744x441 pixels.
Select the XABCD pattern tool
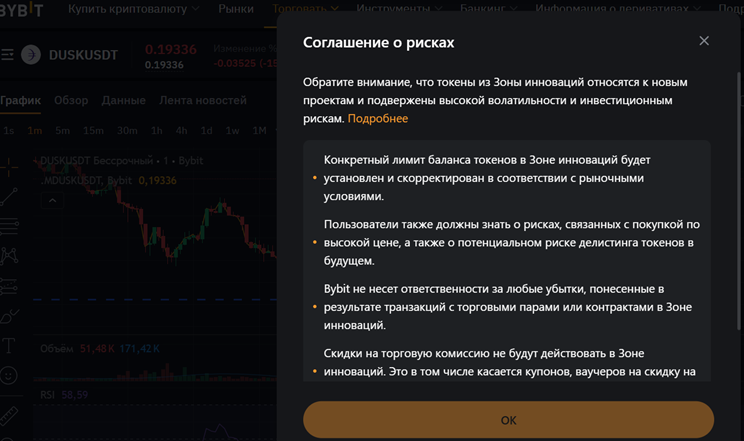pos(9,256)
